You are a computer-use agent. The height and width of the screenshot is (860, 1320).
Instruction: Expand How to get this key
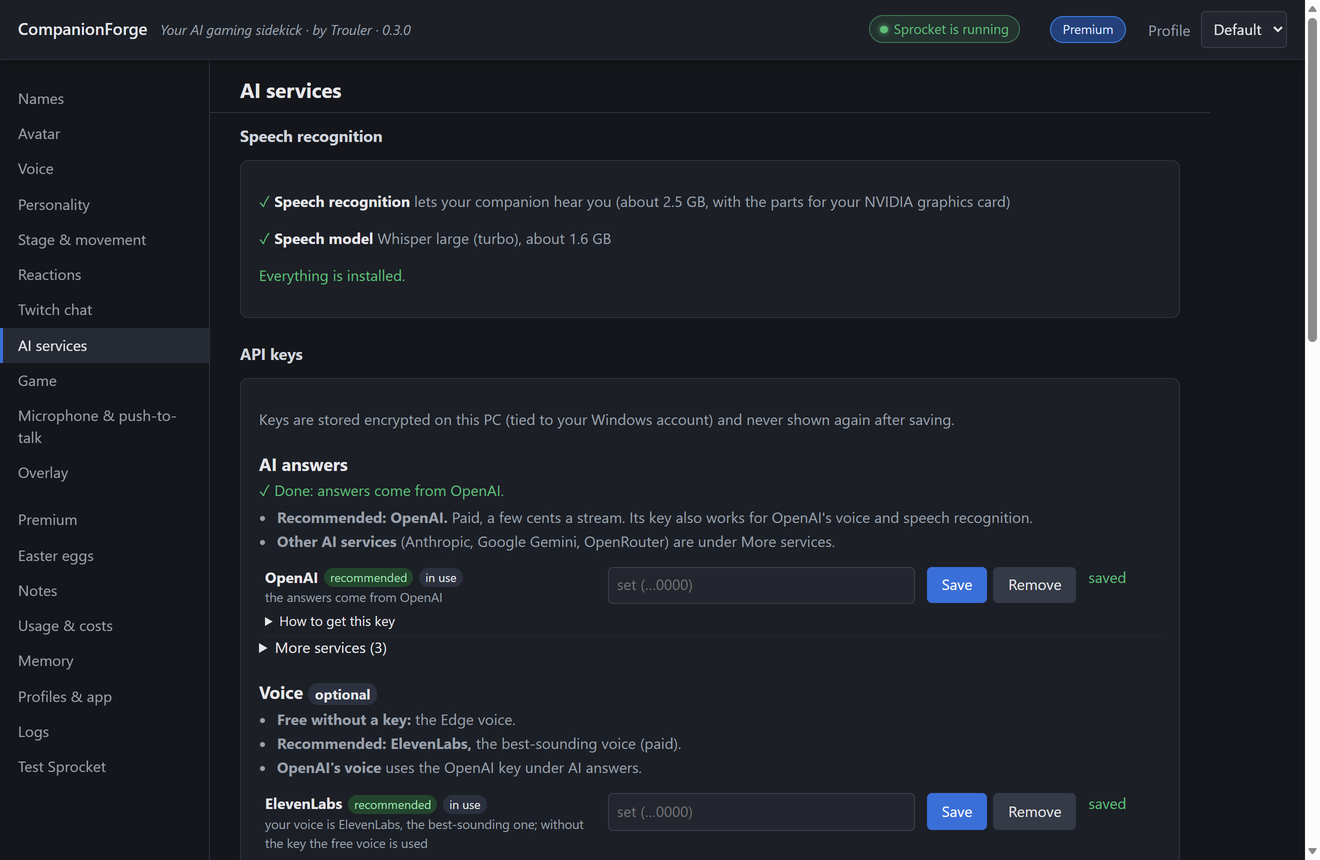point(330,621)
